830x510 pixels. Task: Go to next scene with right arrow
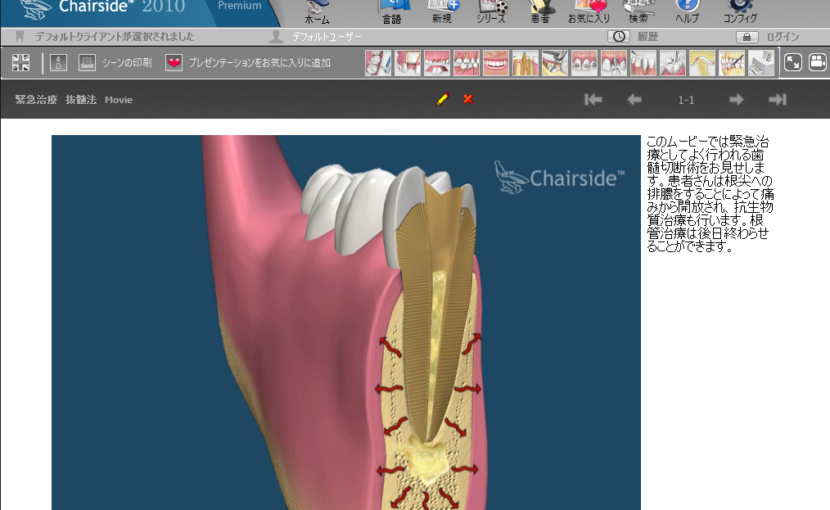click(736, 100)
